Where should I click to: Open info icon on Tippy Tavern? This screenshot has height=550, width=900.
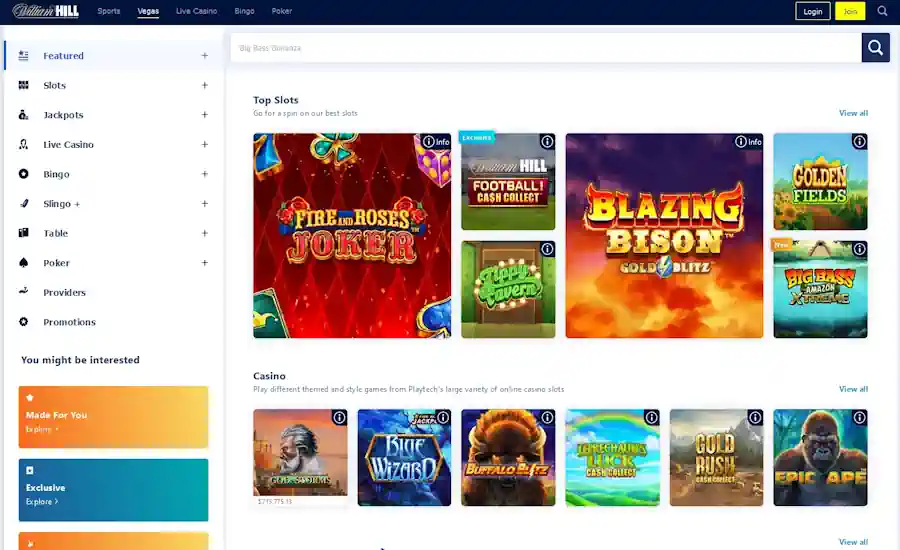coord(547,249)
